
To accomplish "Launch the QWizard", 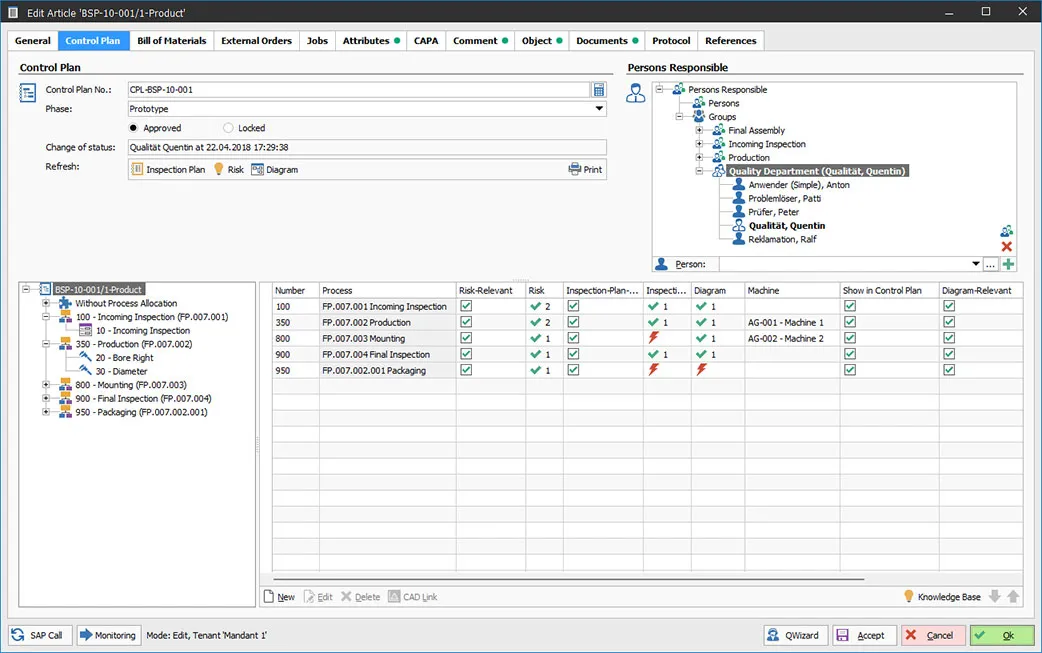I will [795, 635].
